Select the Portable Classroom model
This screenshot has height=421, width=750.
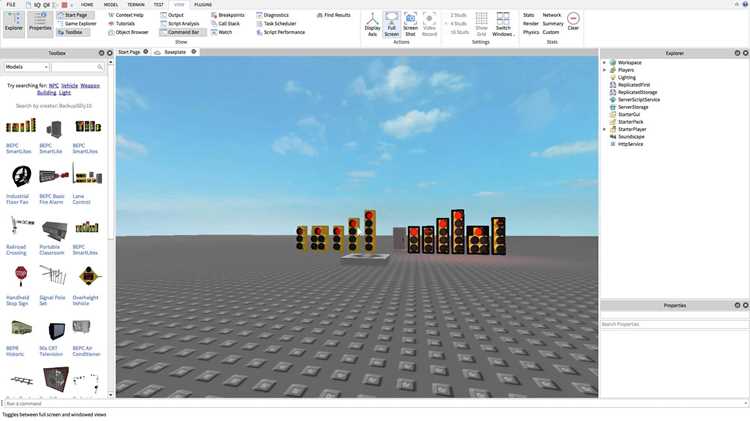[53, 234]
